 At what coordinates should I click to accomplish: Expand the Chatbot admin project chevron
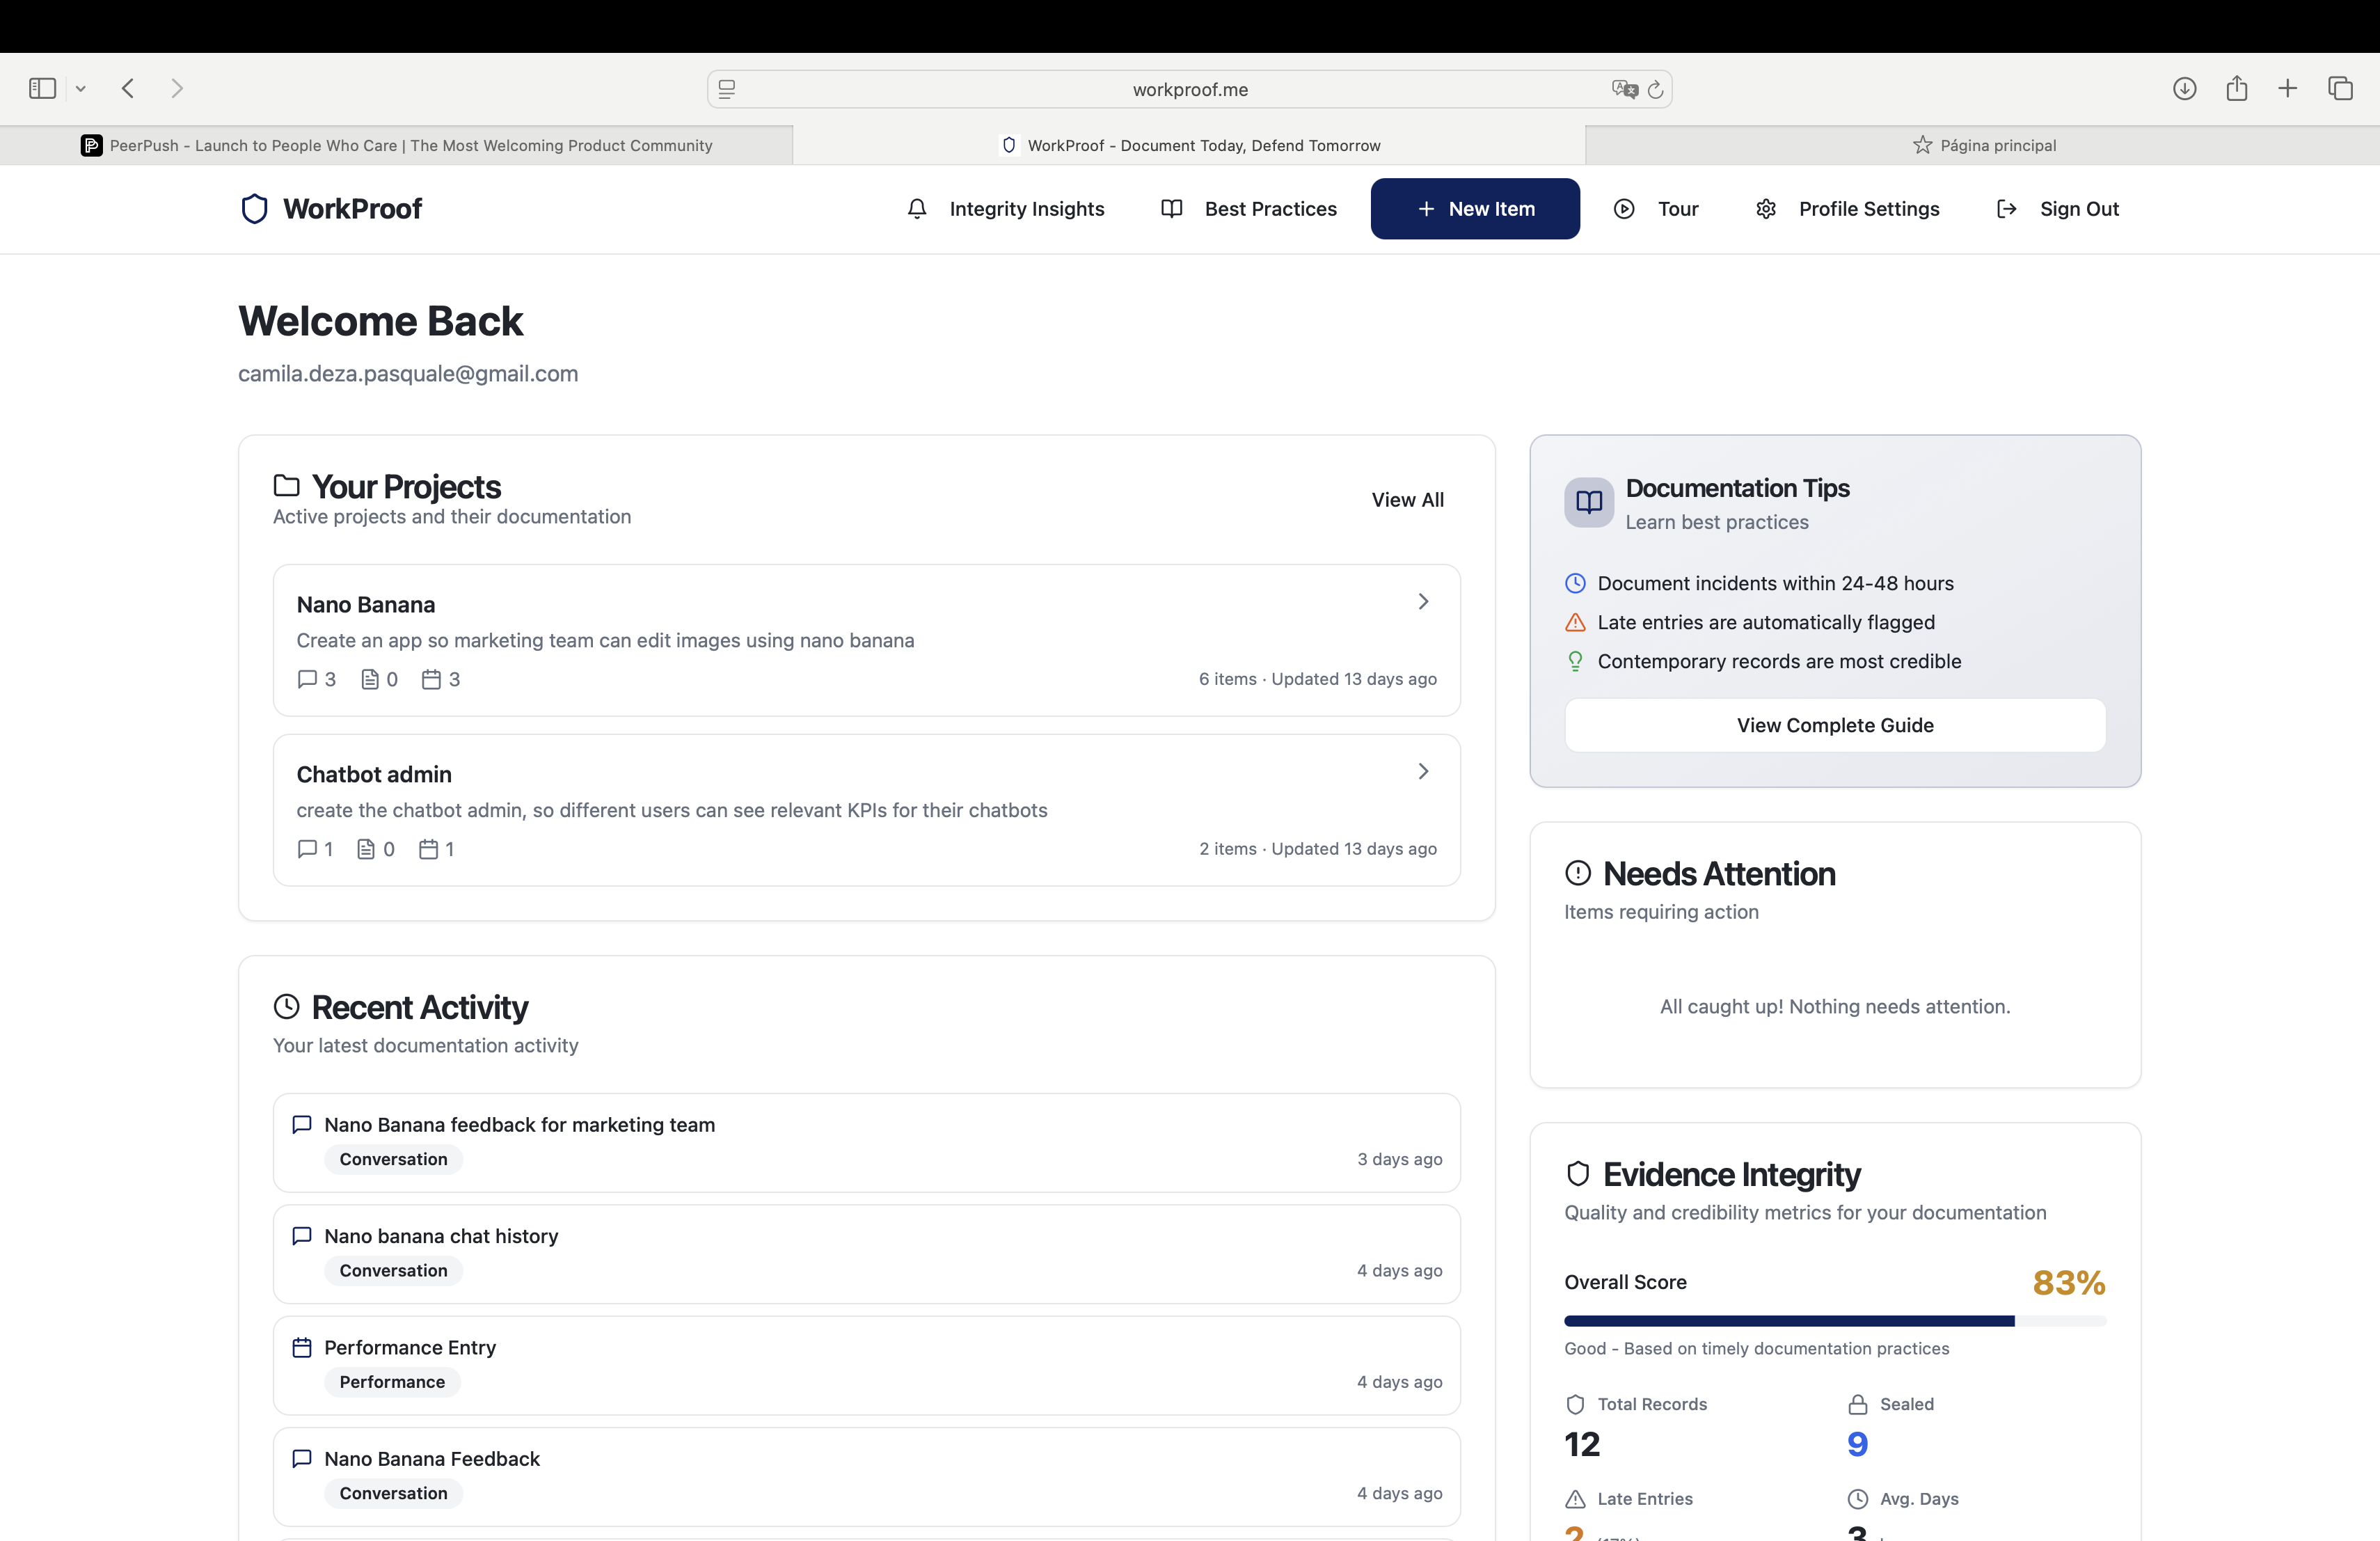click(1423, 770)
